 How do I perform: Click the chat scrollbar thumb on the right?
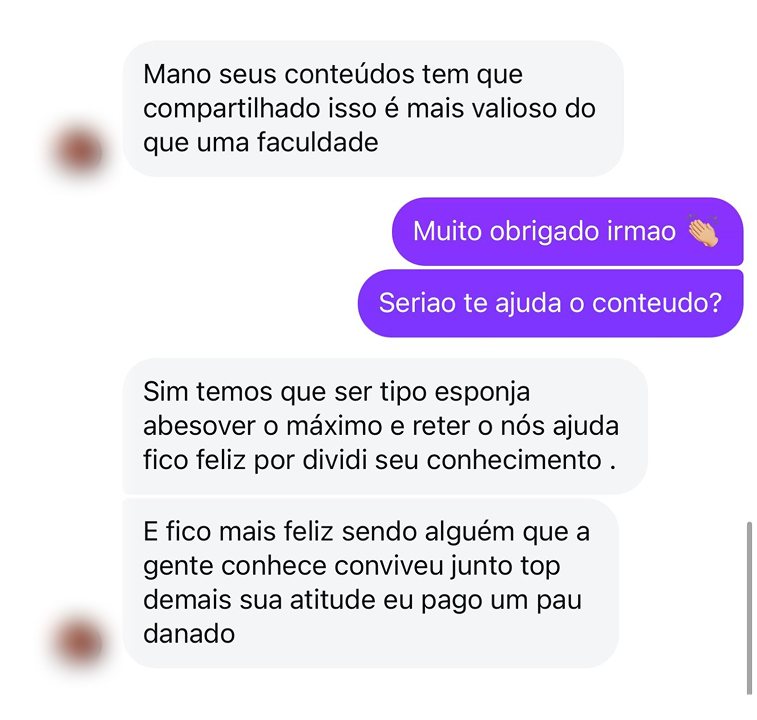[x=749, y=607]
